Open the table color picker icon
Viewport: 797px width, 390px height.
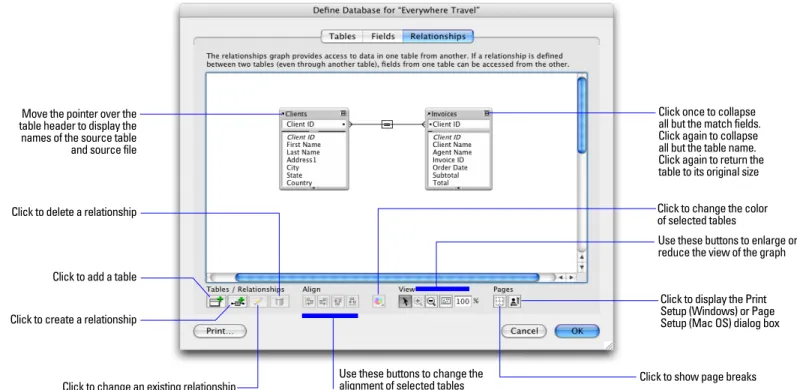[x=378, y=302]
